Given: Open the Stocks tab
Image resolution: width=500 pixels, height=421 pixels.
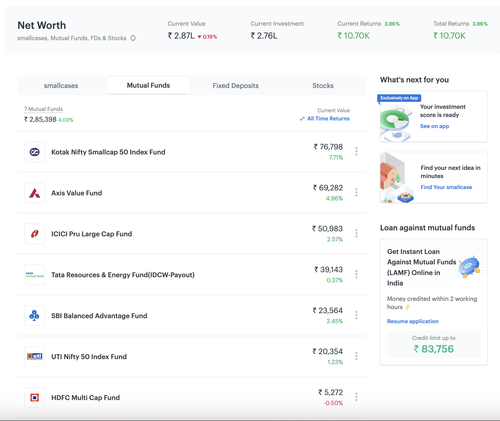Looking at the screenshot, I should pos(323,86).
